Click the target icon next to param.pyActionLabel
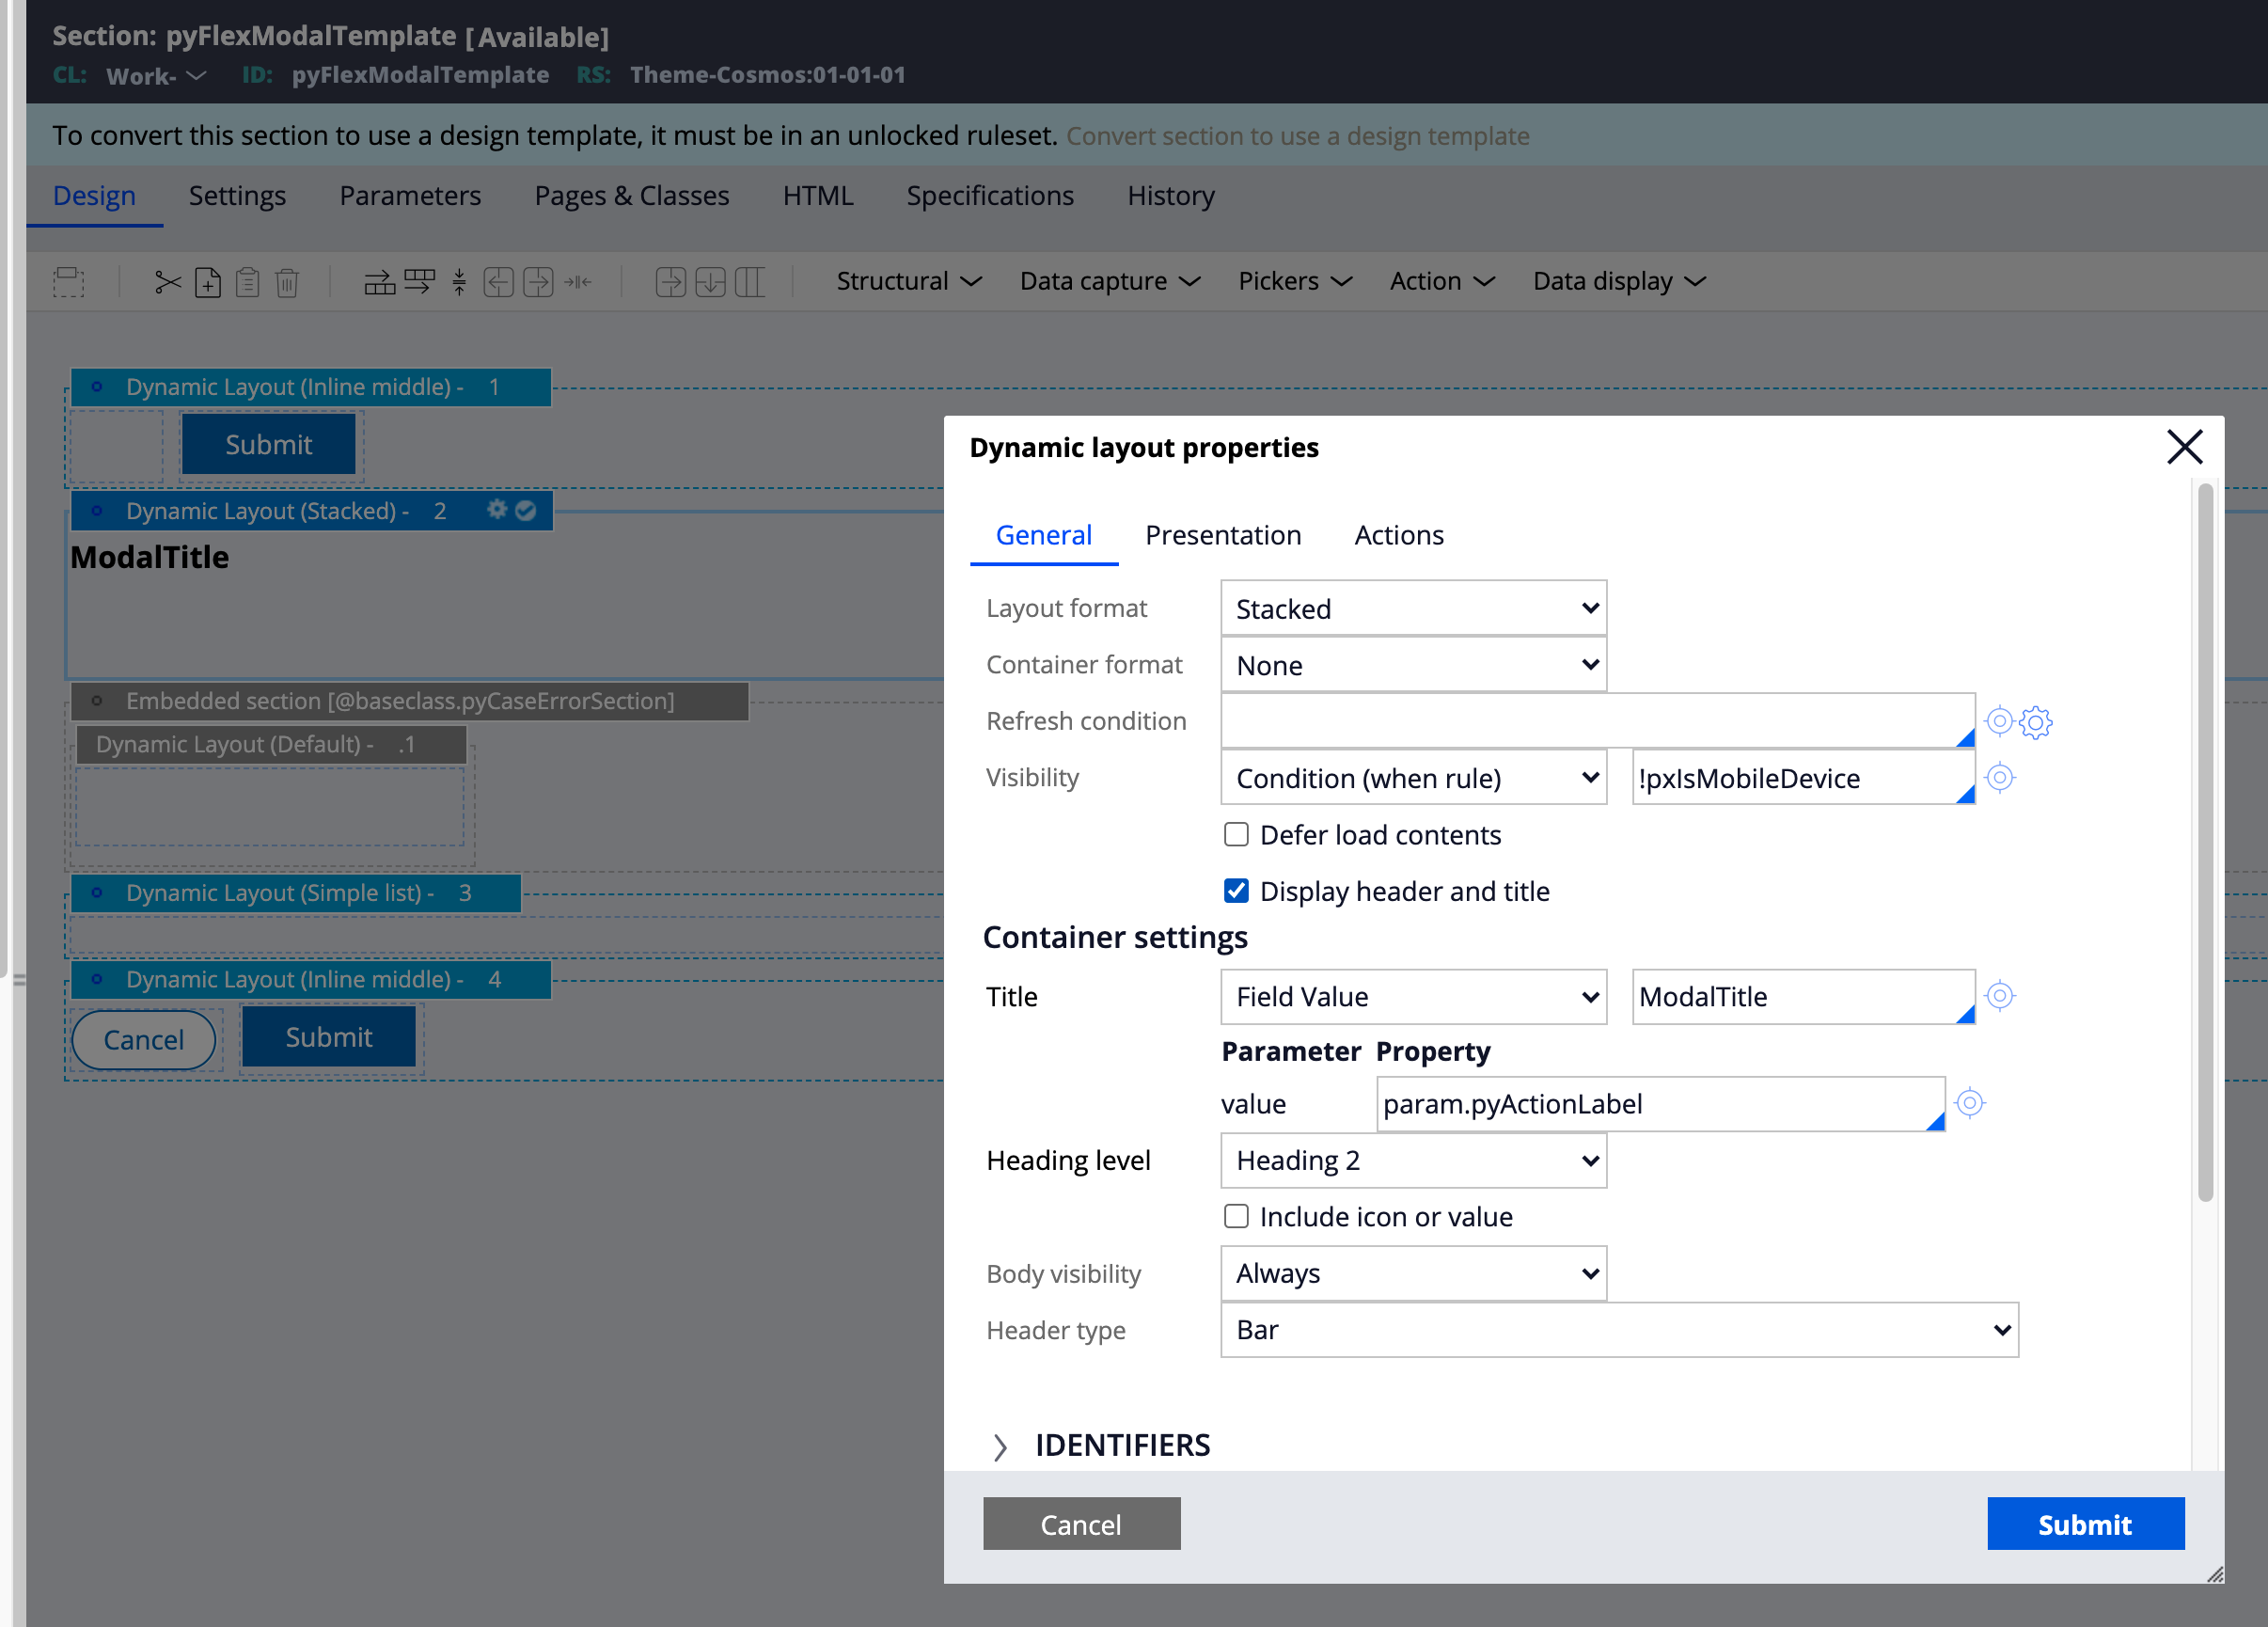Screen dimensions: 2268x1627 tap(1971, 1103)
